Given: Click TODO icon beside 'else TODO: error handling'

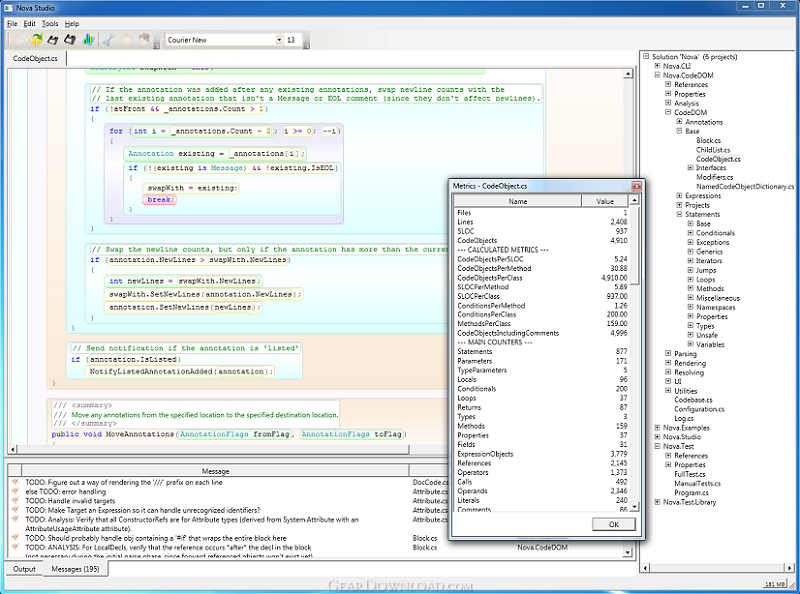Looking at the screenshot, I should tap(15, 491).
